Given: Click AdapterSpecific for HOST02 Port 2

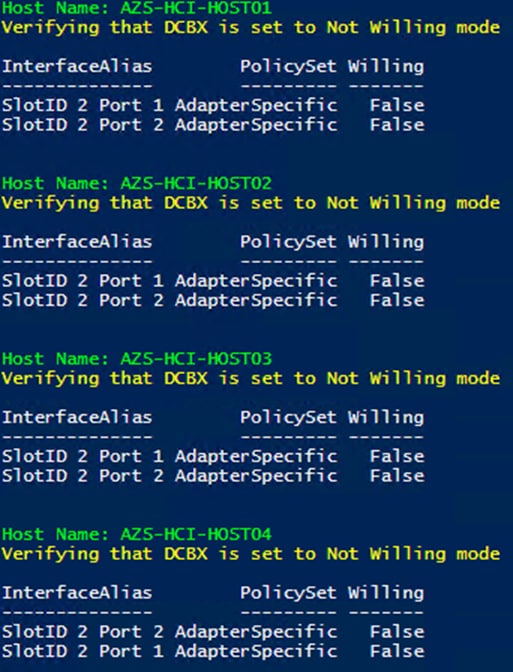Looking at the screenshot, I should coord(256,301).
